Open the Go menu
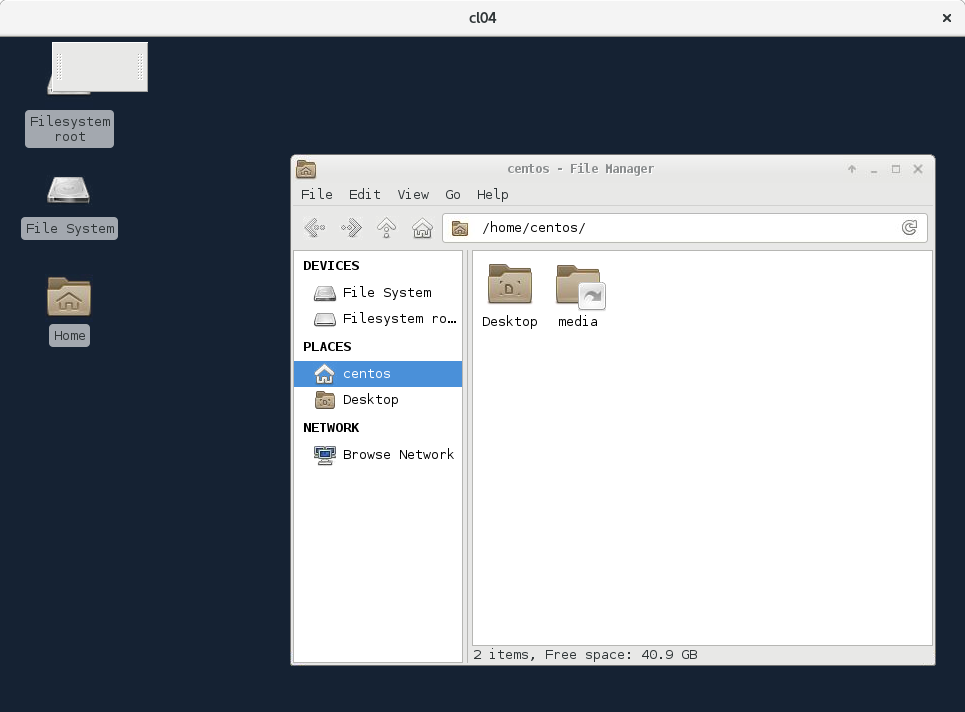Image resolution: width=965 pixels, height=712 pixels. coord(452,194)
